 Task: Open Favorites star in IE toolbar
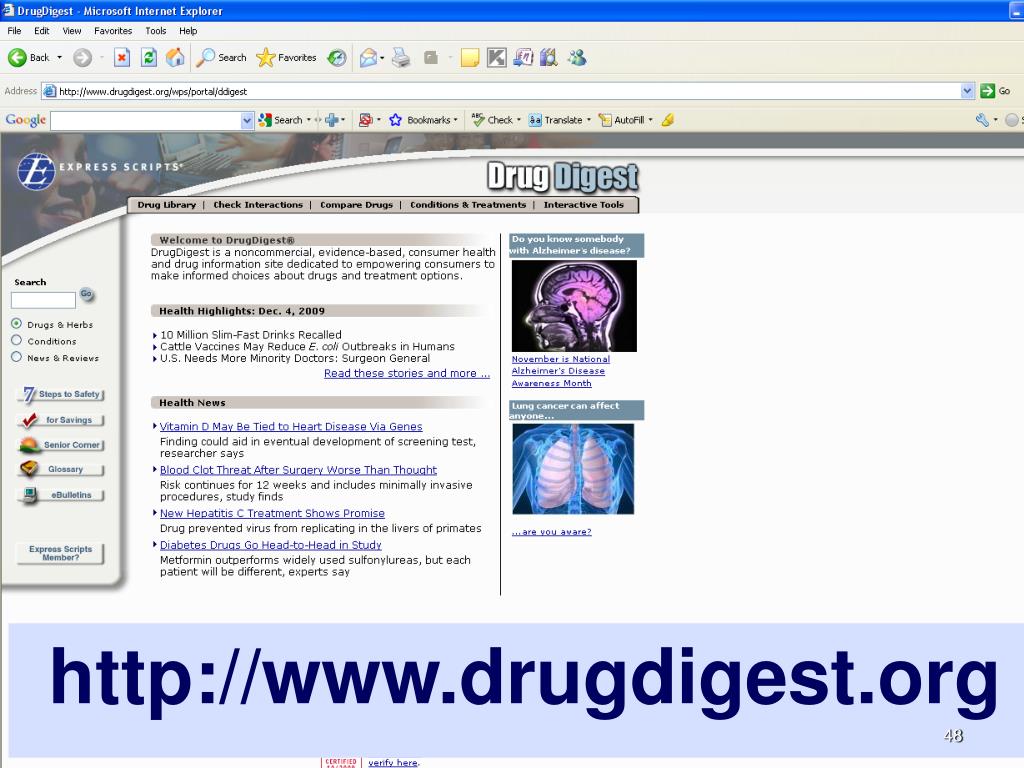coord(287,57)
